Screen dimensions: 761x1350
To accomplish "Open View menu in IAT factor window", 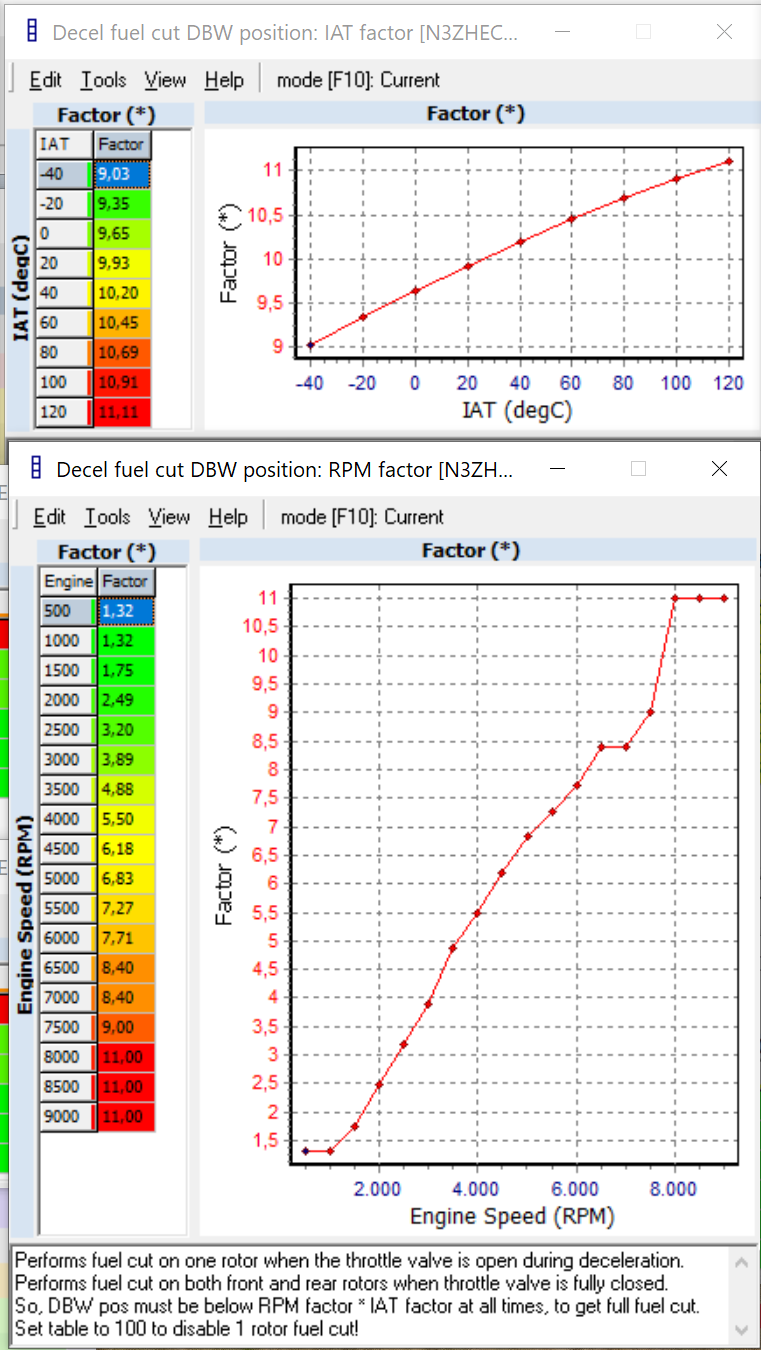I will [165, 80].
